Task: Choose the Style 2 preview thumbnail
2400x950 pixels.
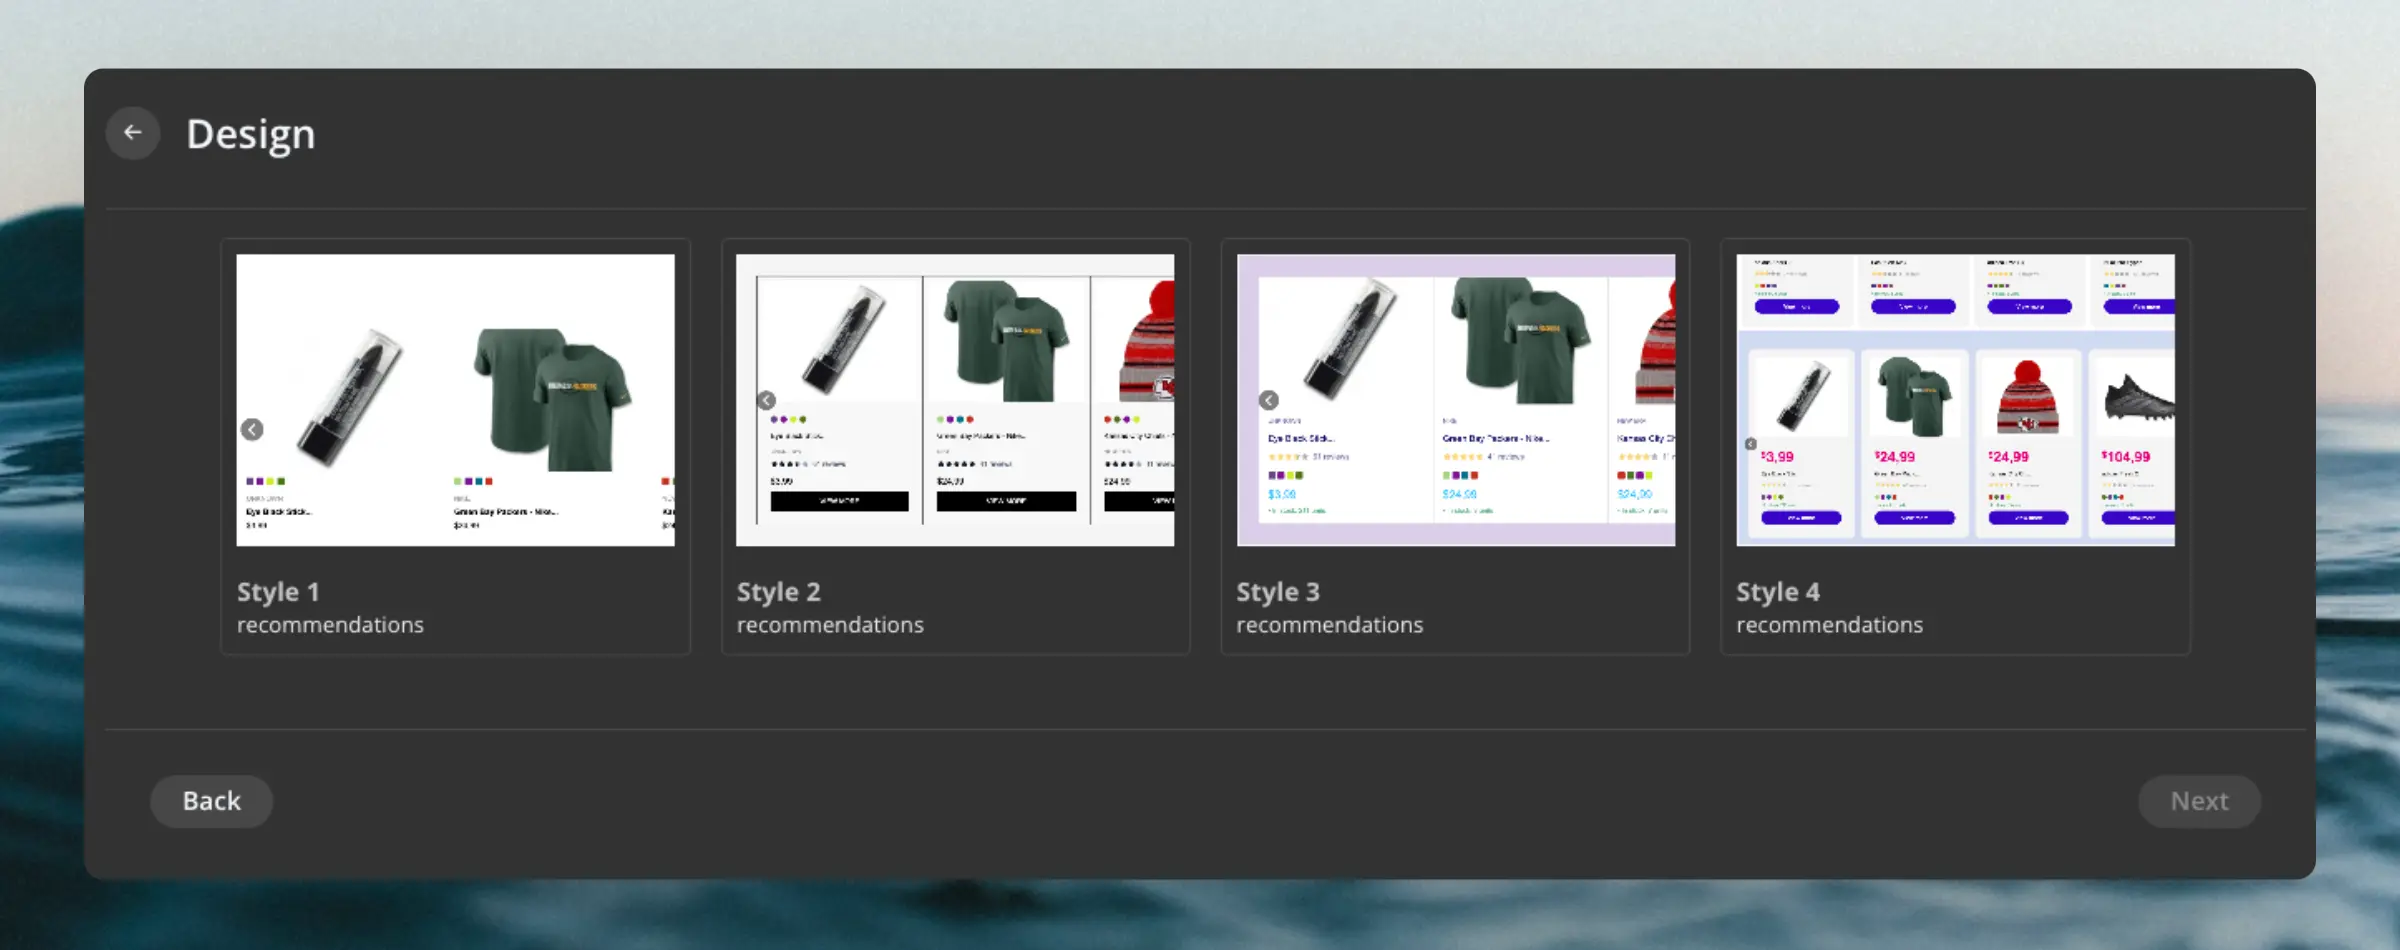Action: click(x=955, y=400)
